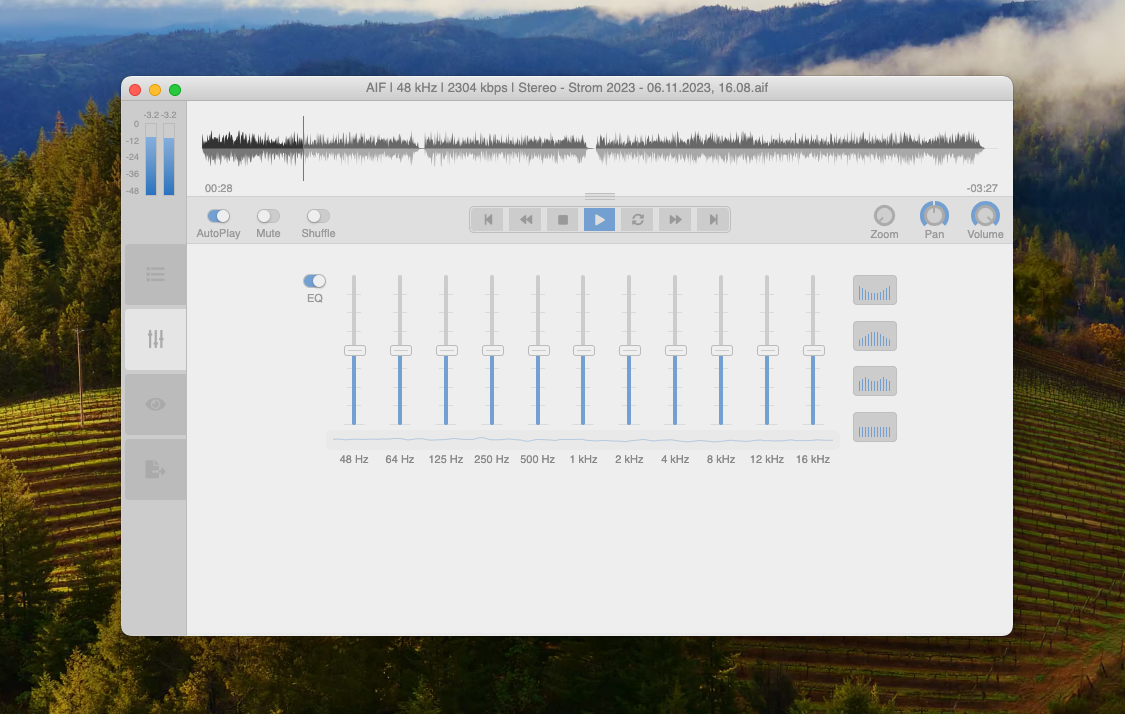Click the waveform playhead marker
The image size is (1125, 714).
[303, 148]
